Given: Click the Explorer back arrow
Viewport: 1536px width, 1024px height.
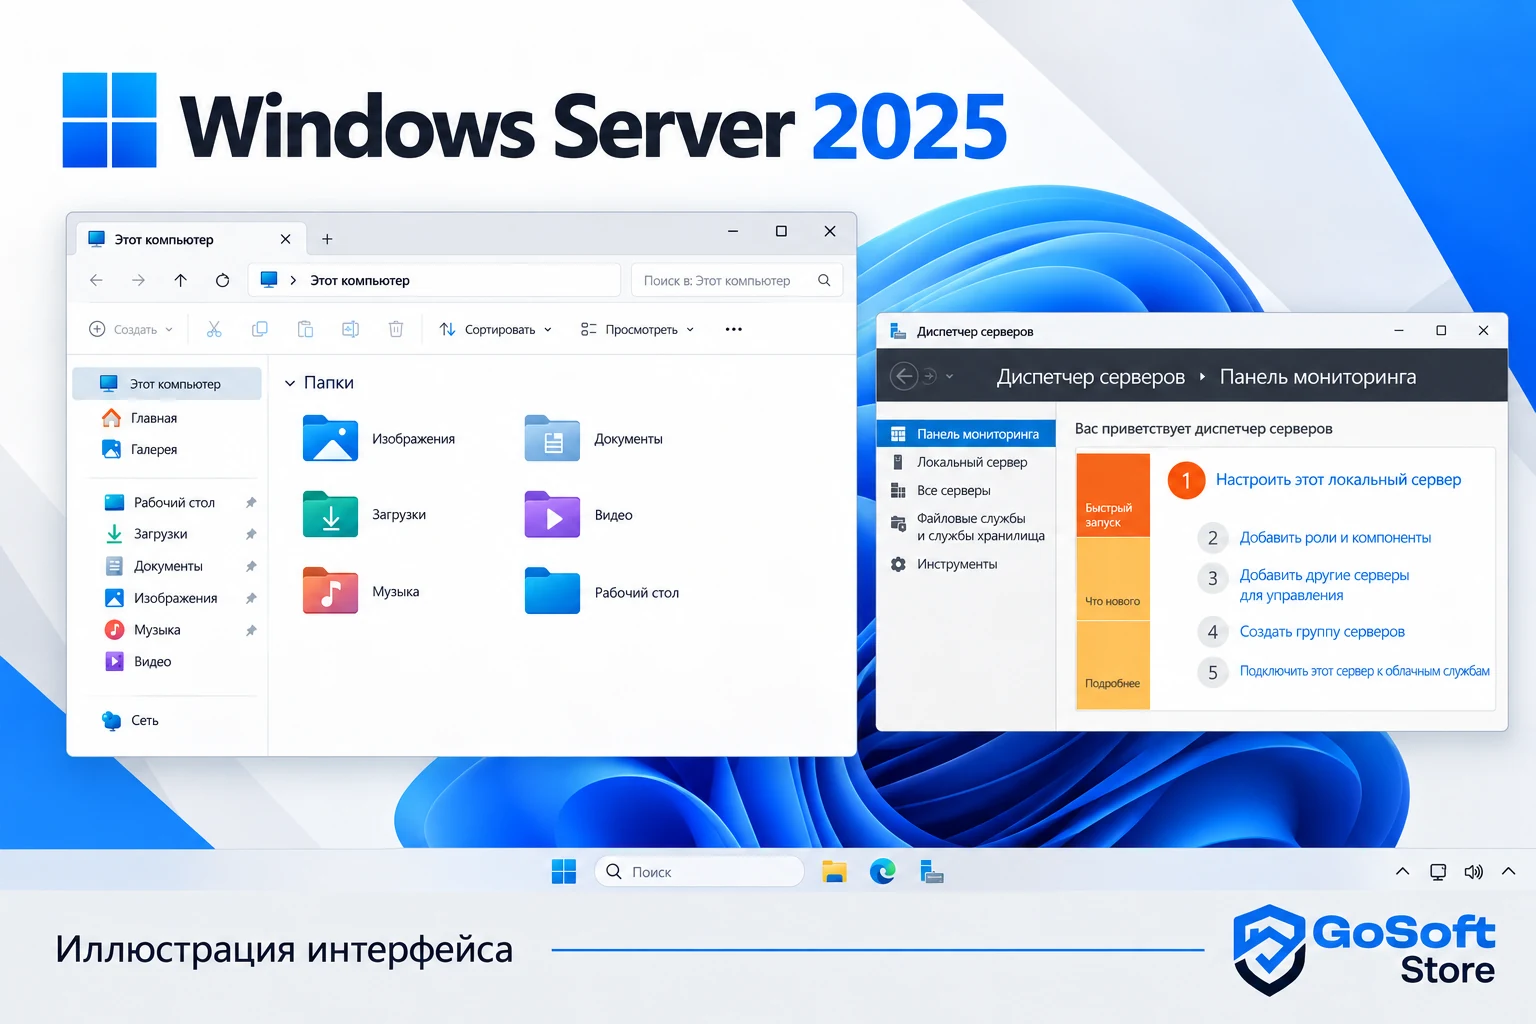Looking at the screenshot, I should click(x=96, y=280).
